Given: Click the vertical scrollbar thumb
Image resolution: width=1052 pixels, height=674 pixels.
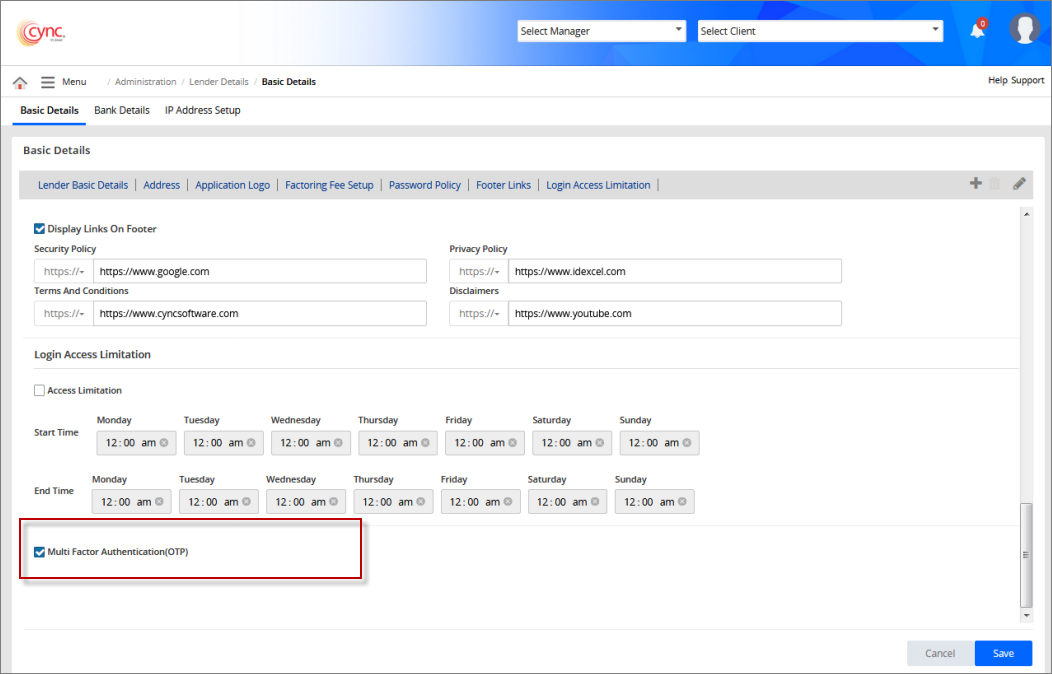Looking at the screenshot, I should pos(1025,555).
